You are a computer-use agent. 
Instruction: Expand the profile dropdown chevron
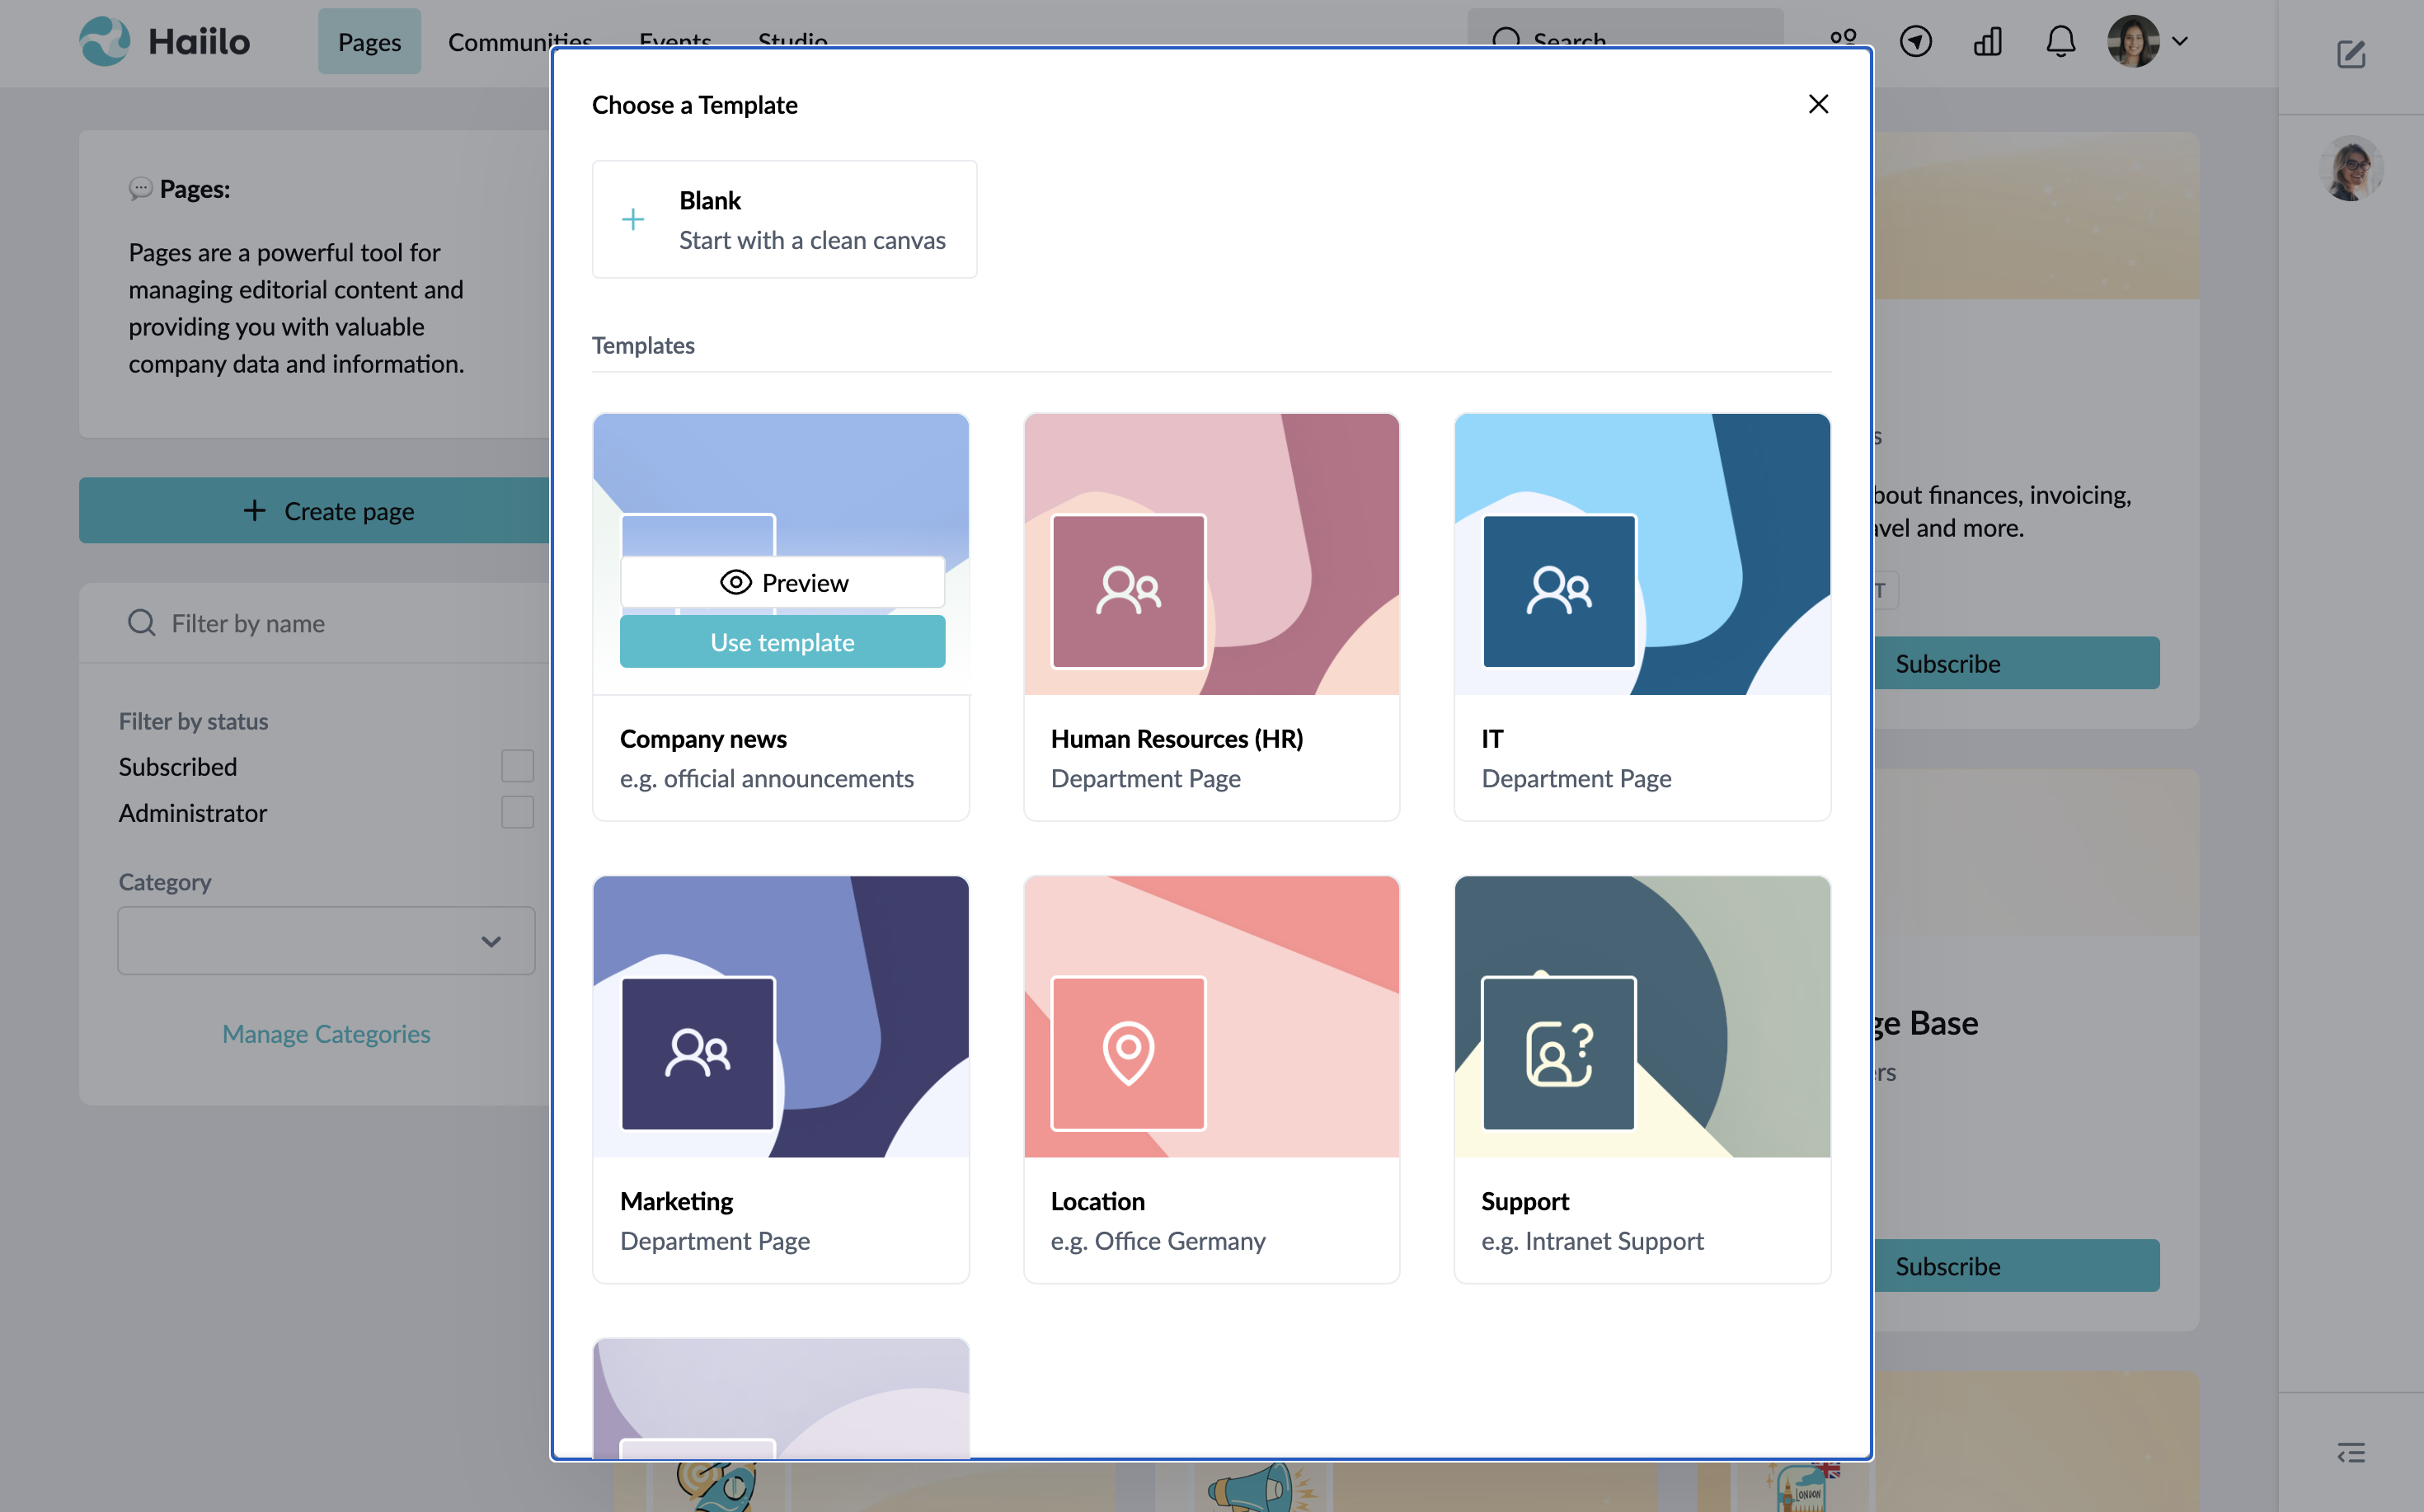pos(2180,41)
